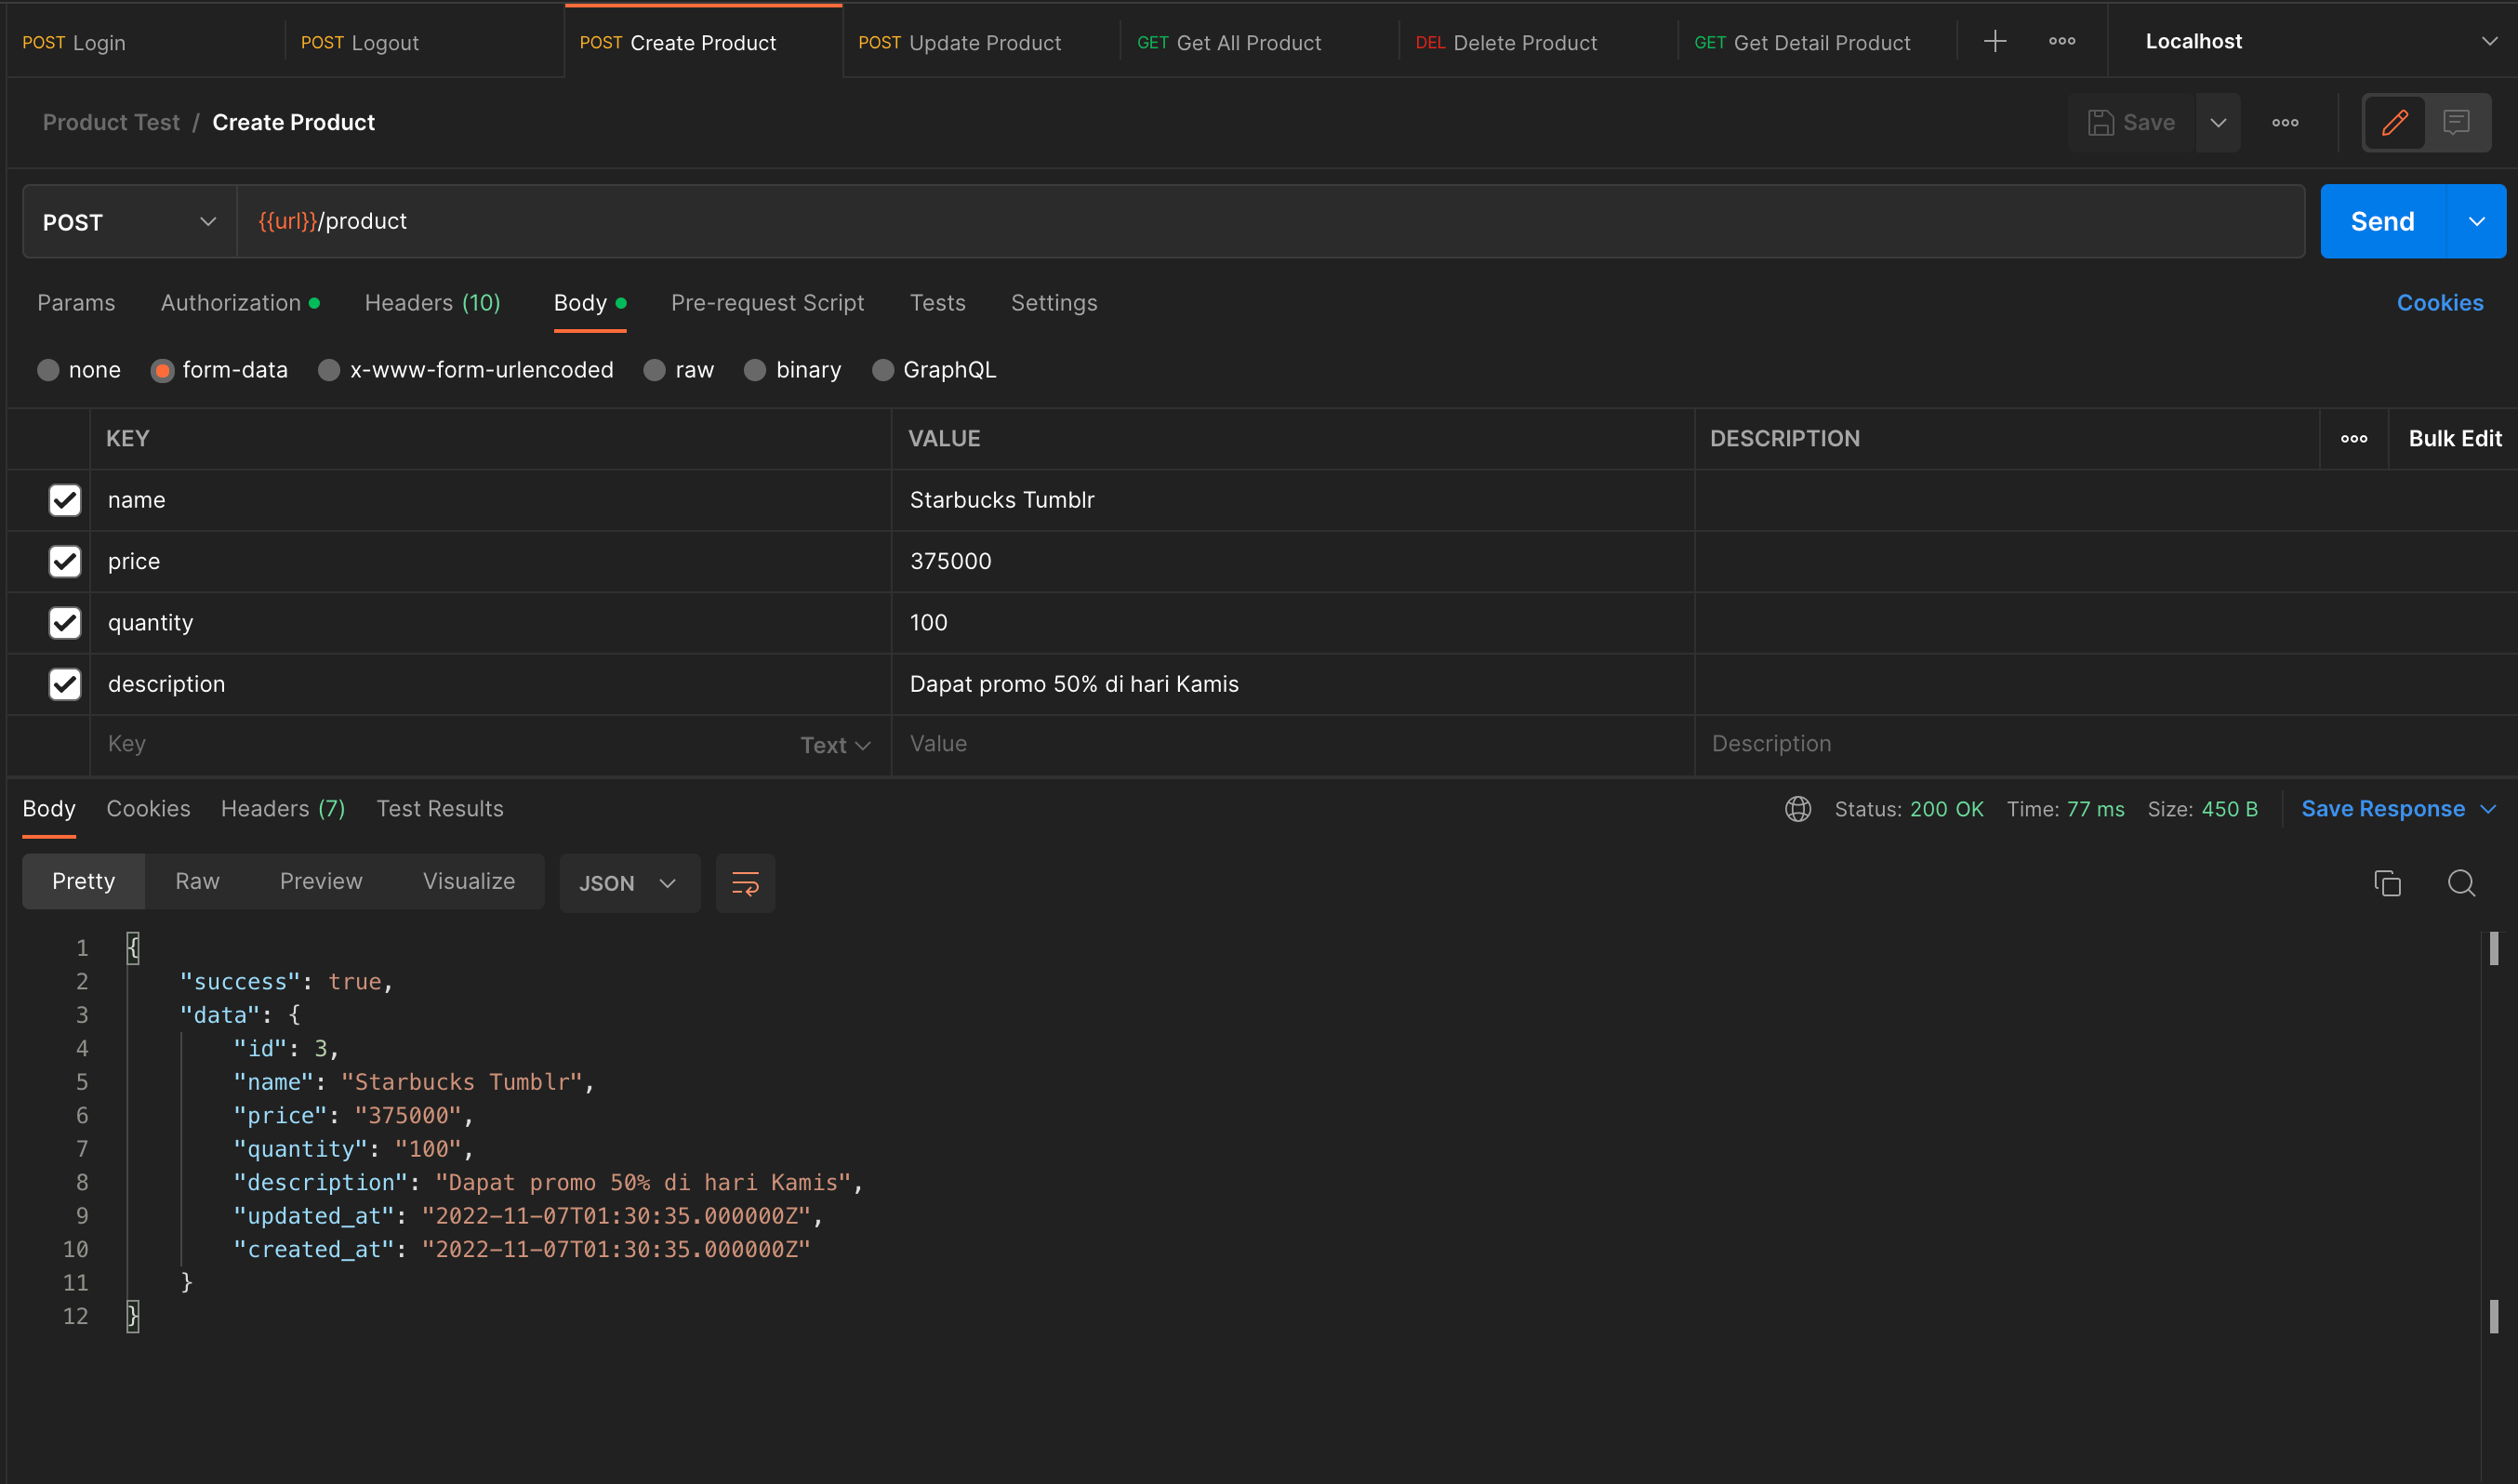Uncheck the description row checkbox
Screen dimensions: 2518x1484
click(x=65, y=684)
